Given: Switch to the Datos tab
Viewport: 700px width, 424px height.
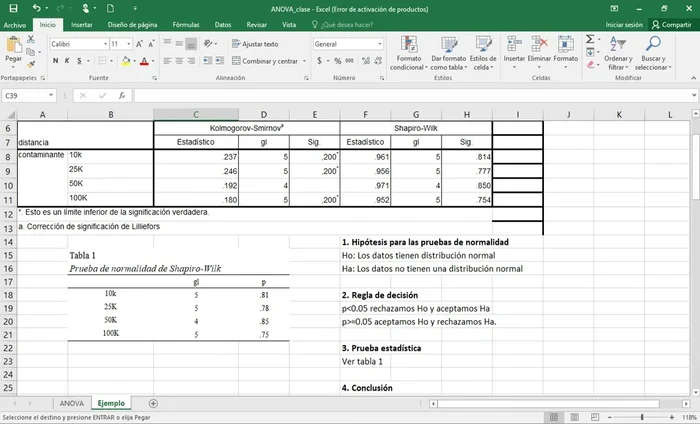Looking at the screenshot, I should point(223,25).
